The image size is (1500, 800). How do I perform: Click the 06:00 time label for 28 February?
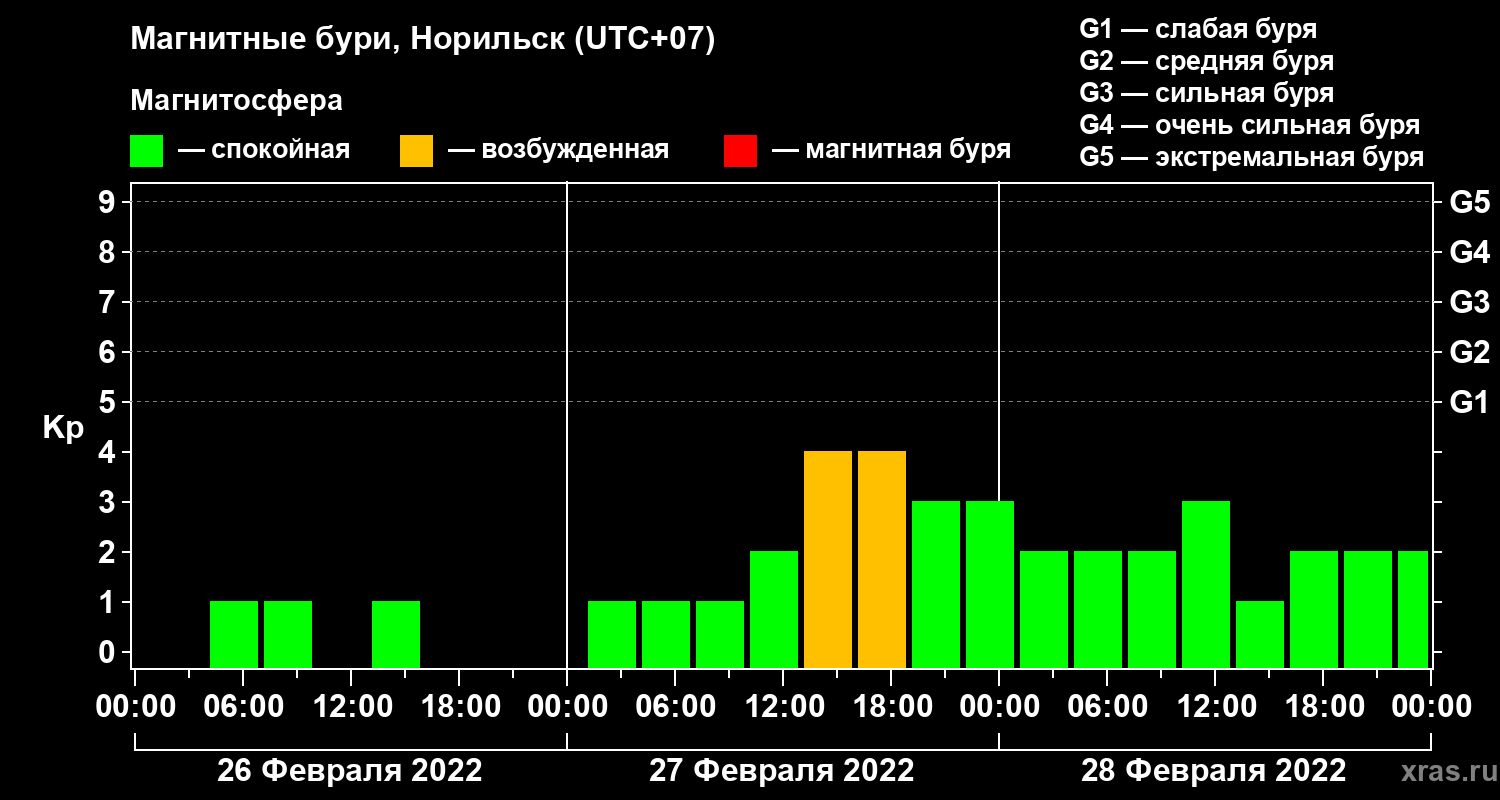coord(1106,707)
